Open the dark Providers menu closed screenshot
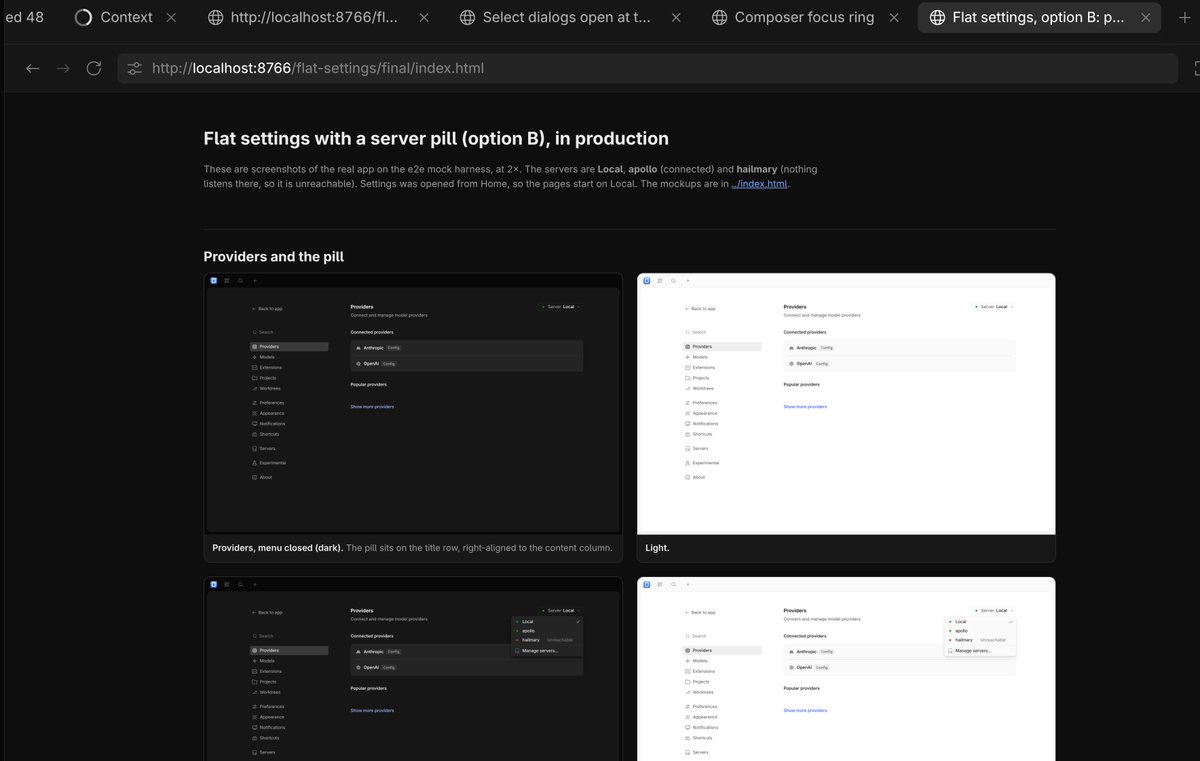The width and height of the screenshot is (1200, 761). coord(413,403)
